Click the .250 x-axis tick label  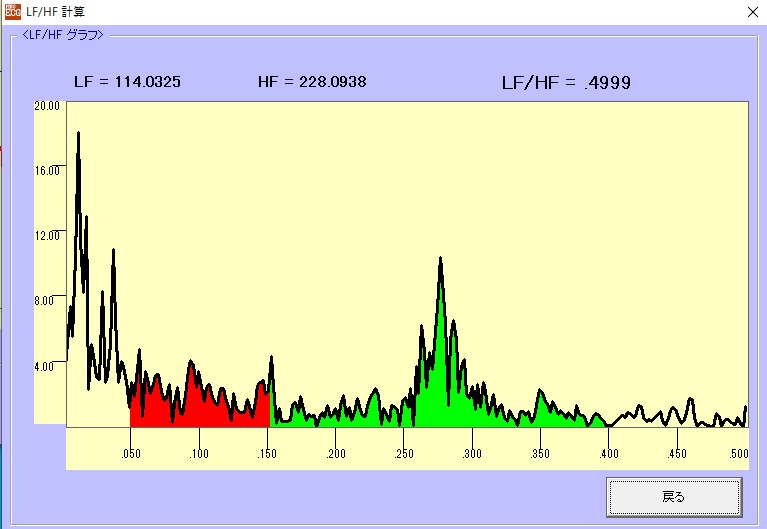point(403,454)
